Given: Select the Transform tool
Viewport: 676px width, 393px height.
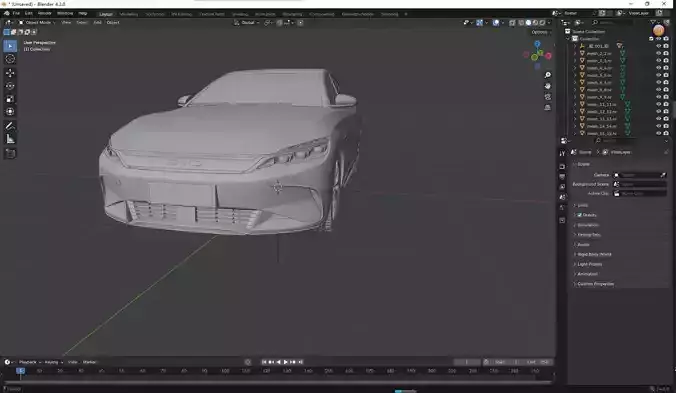Looking at the screenshot, I should pos(10,112).
